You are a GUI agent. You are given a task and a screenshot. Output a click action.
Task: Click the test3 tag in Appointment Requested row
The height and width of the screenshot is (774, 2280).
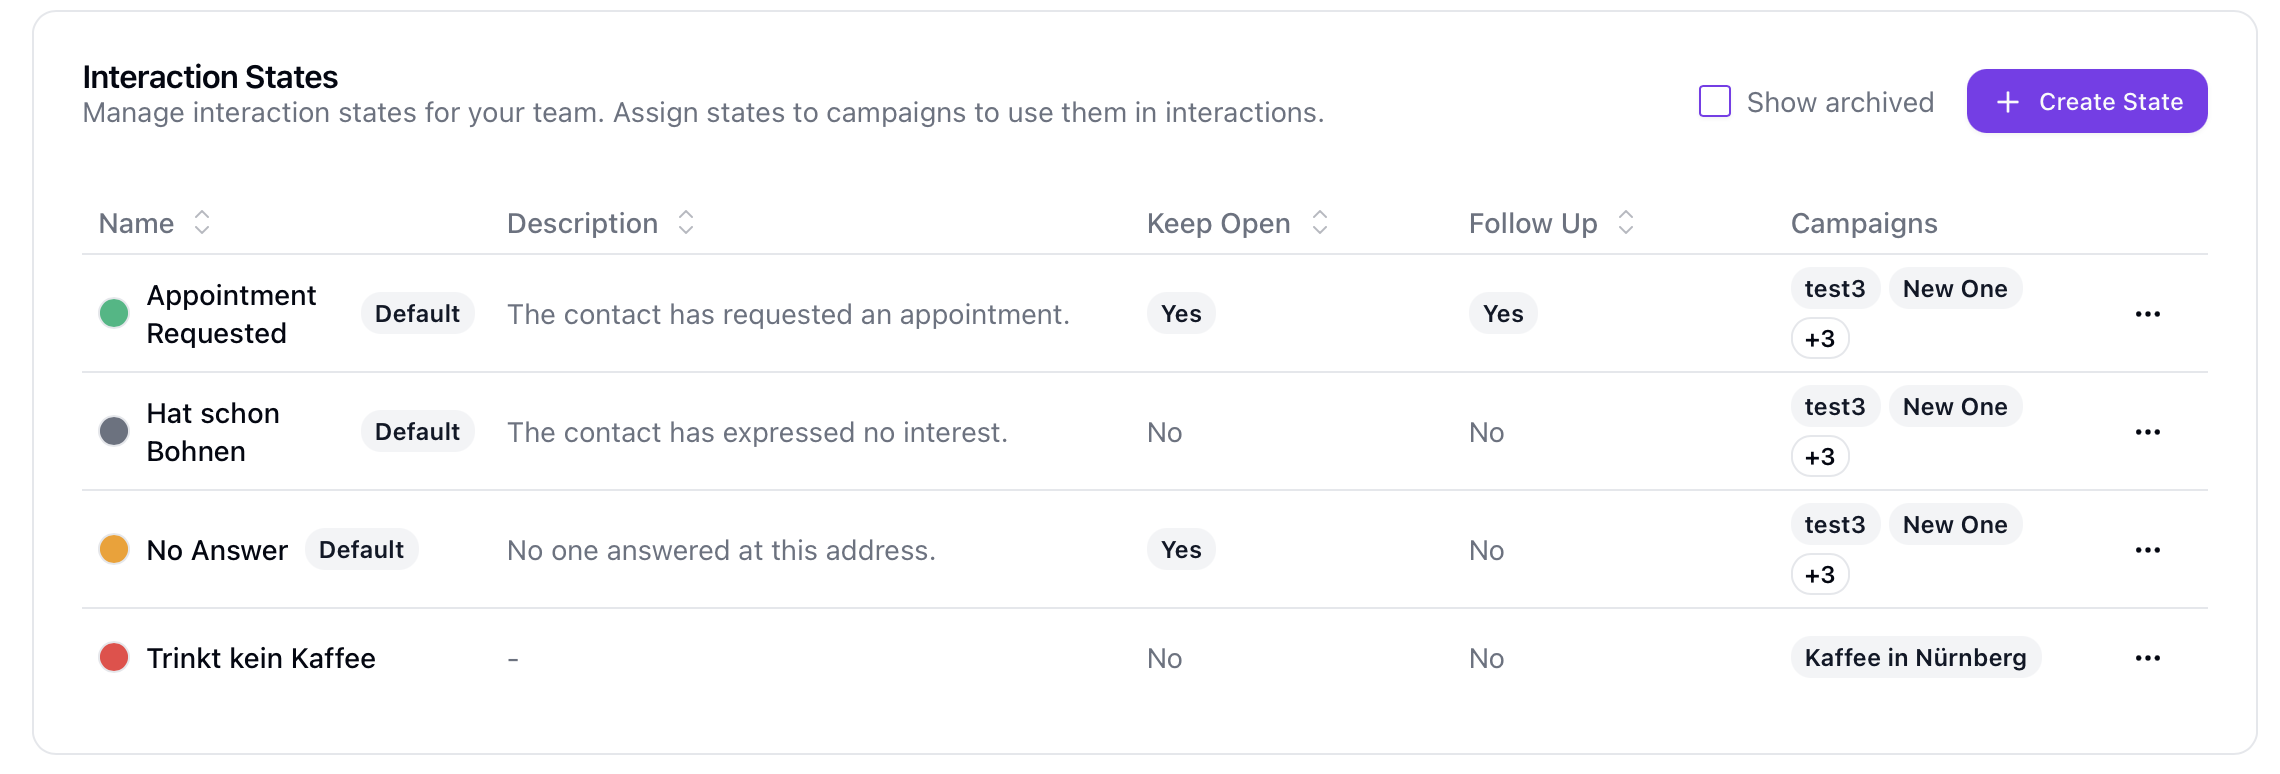[1835, 289]
